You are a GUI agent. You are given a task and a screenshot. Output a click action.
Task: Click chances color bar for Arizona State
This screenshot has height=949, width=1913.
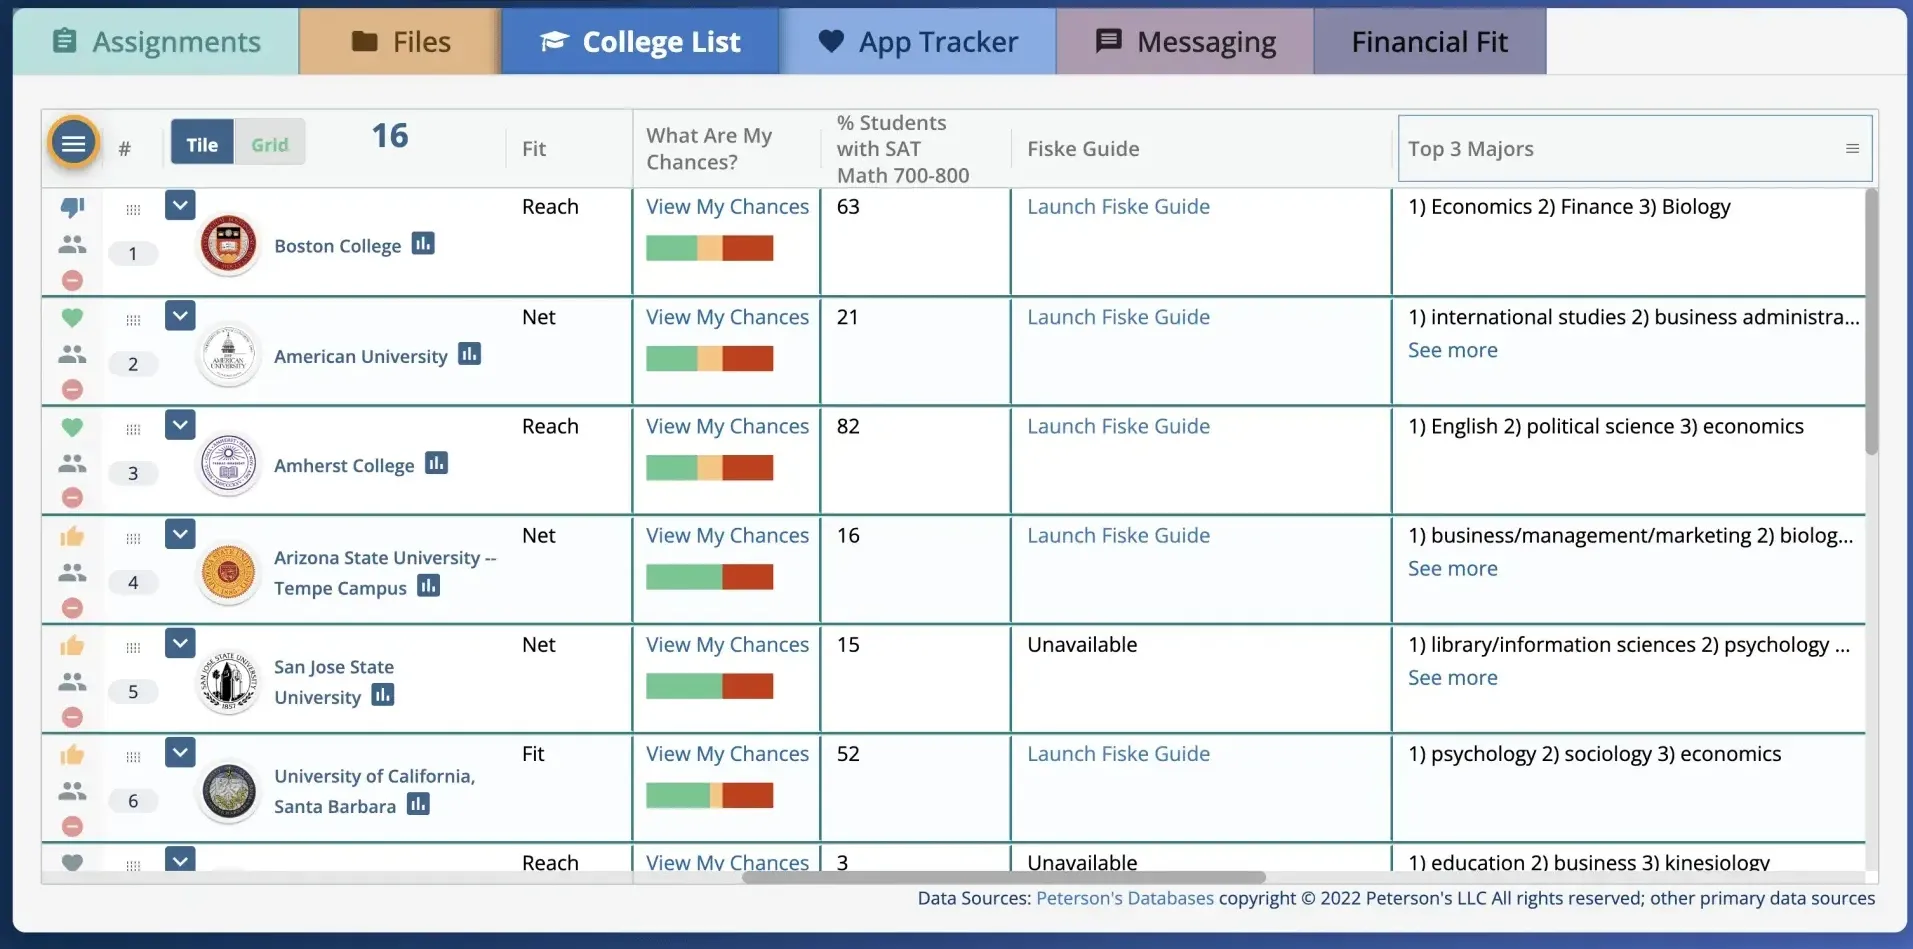point(709,577)
